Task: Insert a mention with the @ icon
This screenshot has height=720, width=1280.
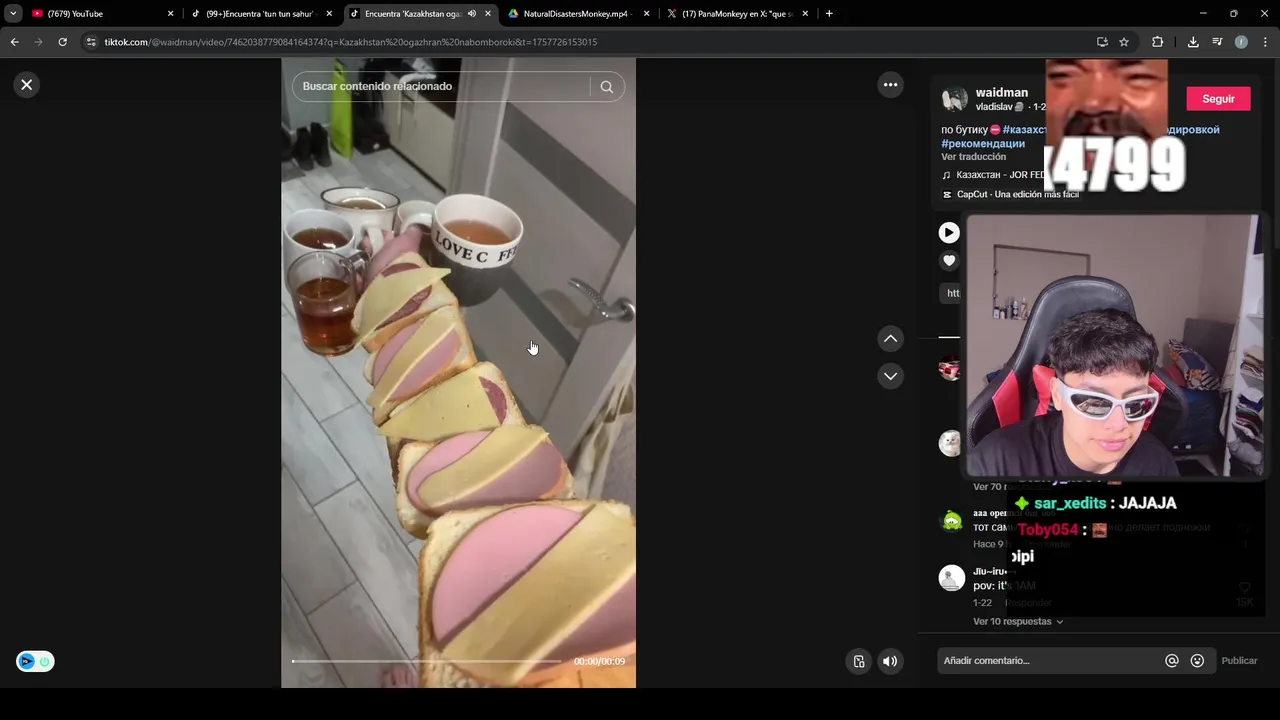Action: 1172,661
